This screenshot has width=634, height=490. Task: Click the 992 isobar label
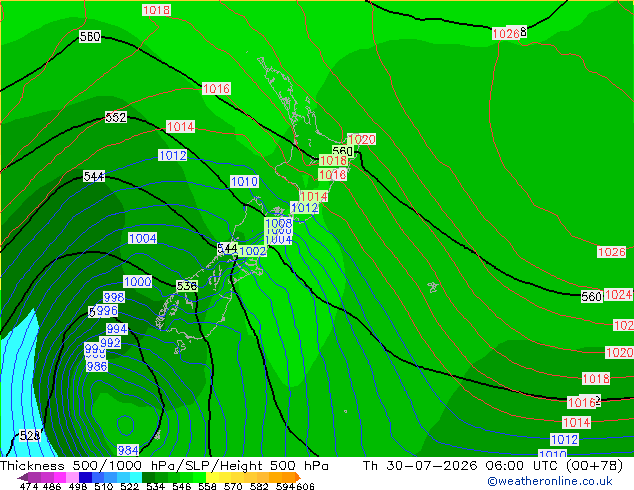110,342
